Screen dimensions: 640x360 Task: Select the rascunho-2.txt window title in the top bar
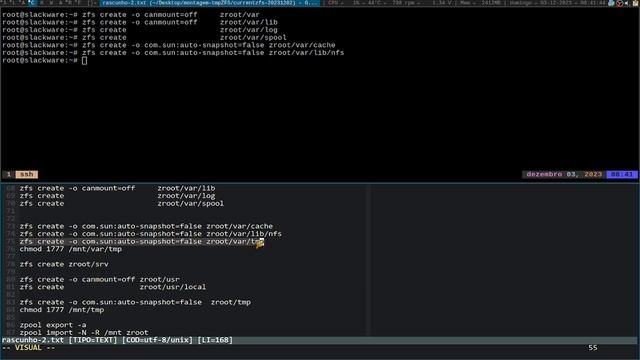pyautogui.click(x=210, y=3)
